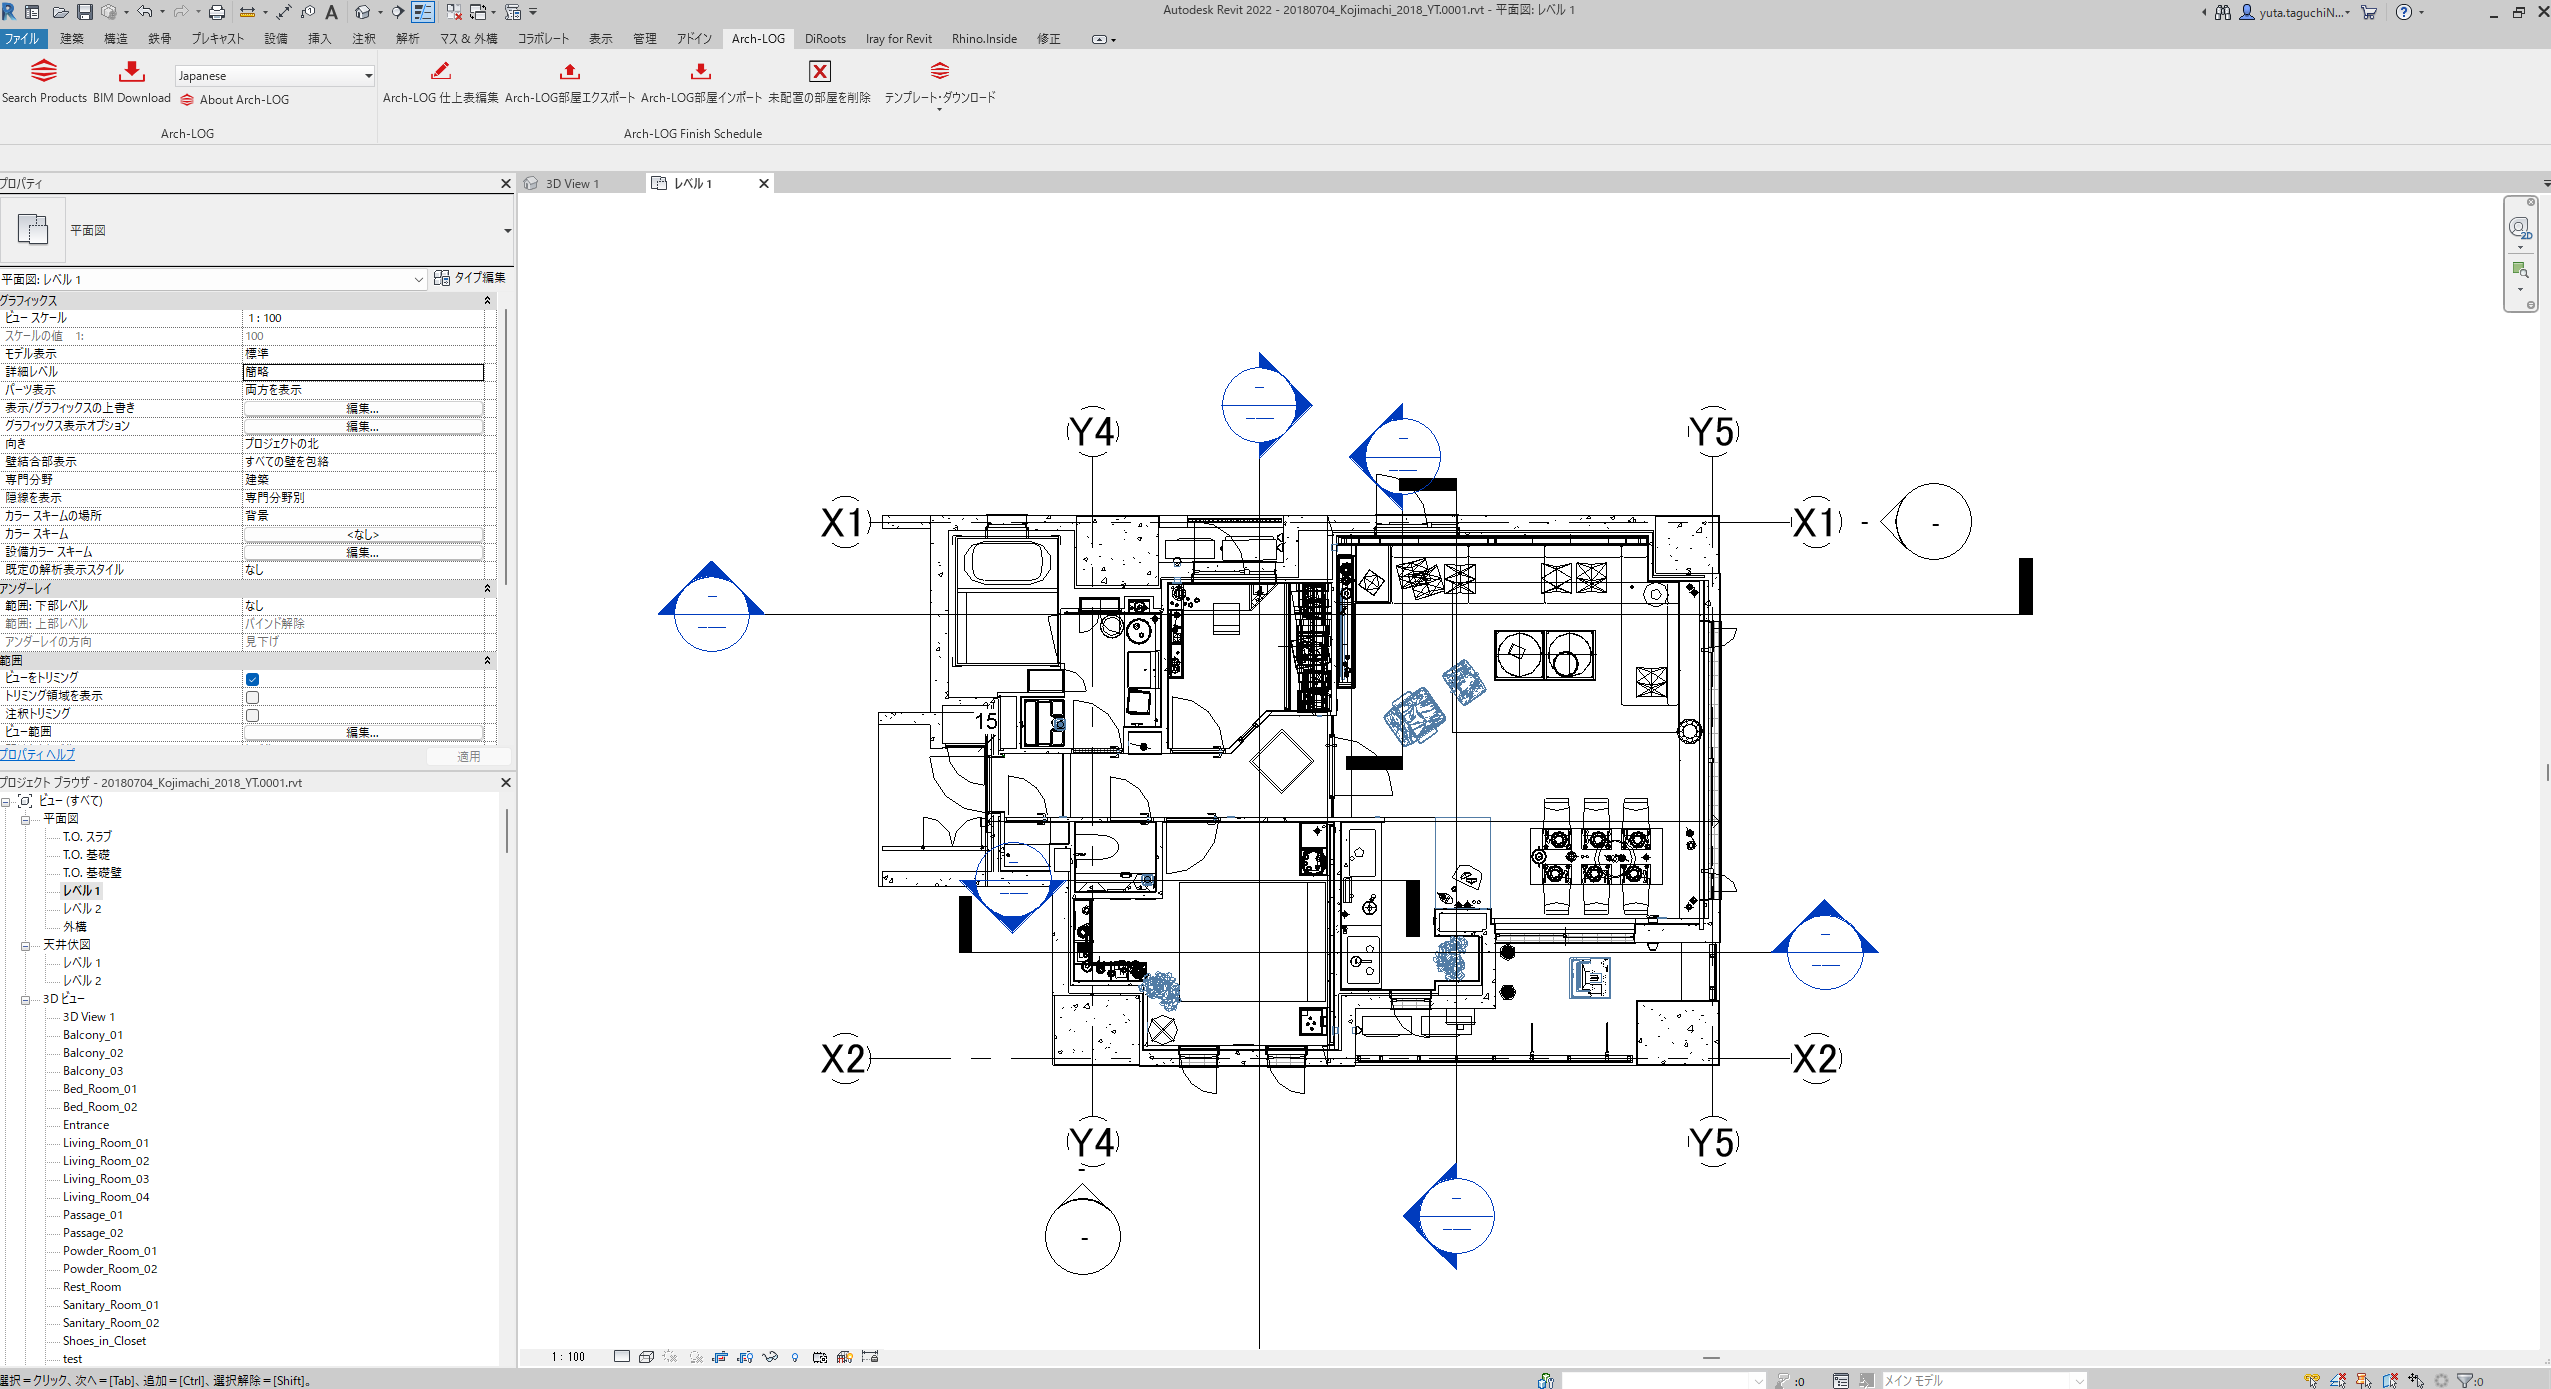Click the delete unplaced rooms icon
The image size is (2551, 1389).
[x=819, y=72]
